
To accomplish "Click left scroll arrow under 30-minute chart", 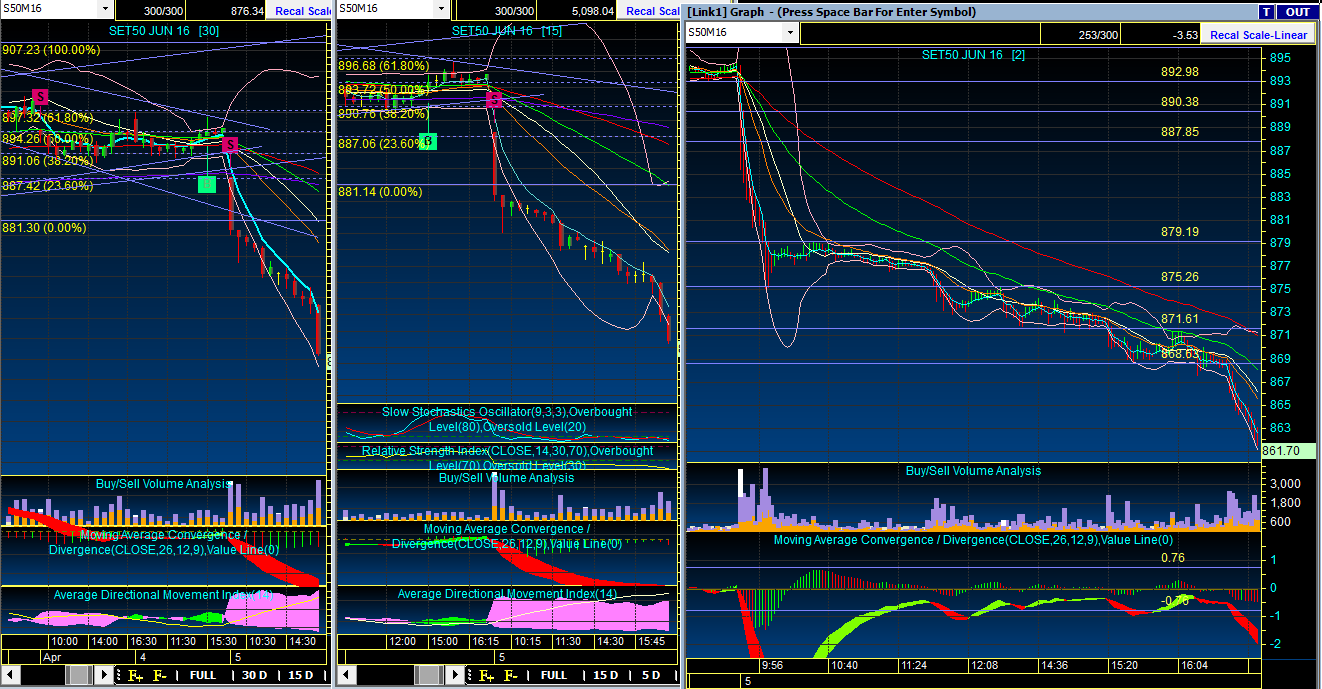I will (x=8, y=676).
